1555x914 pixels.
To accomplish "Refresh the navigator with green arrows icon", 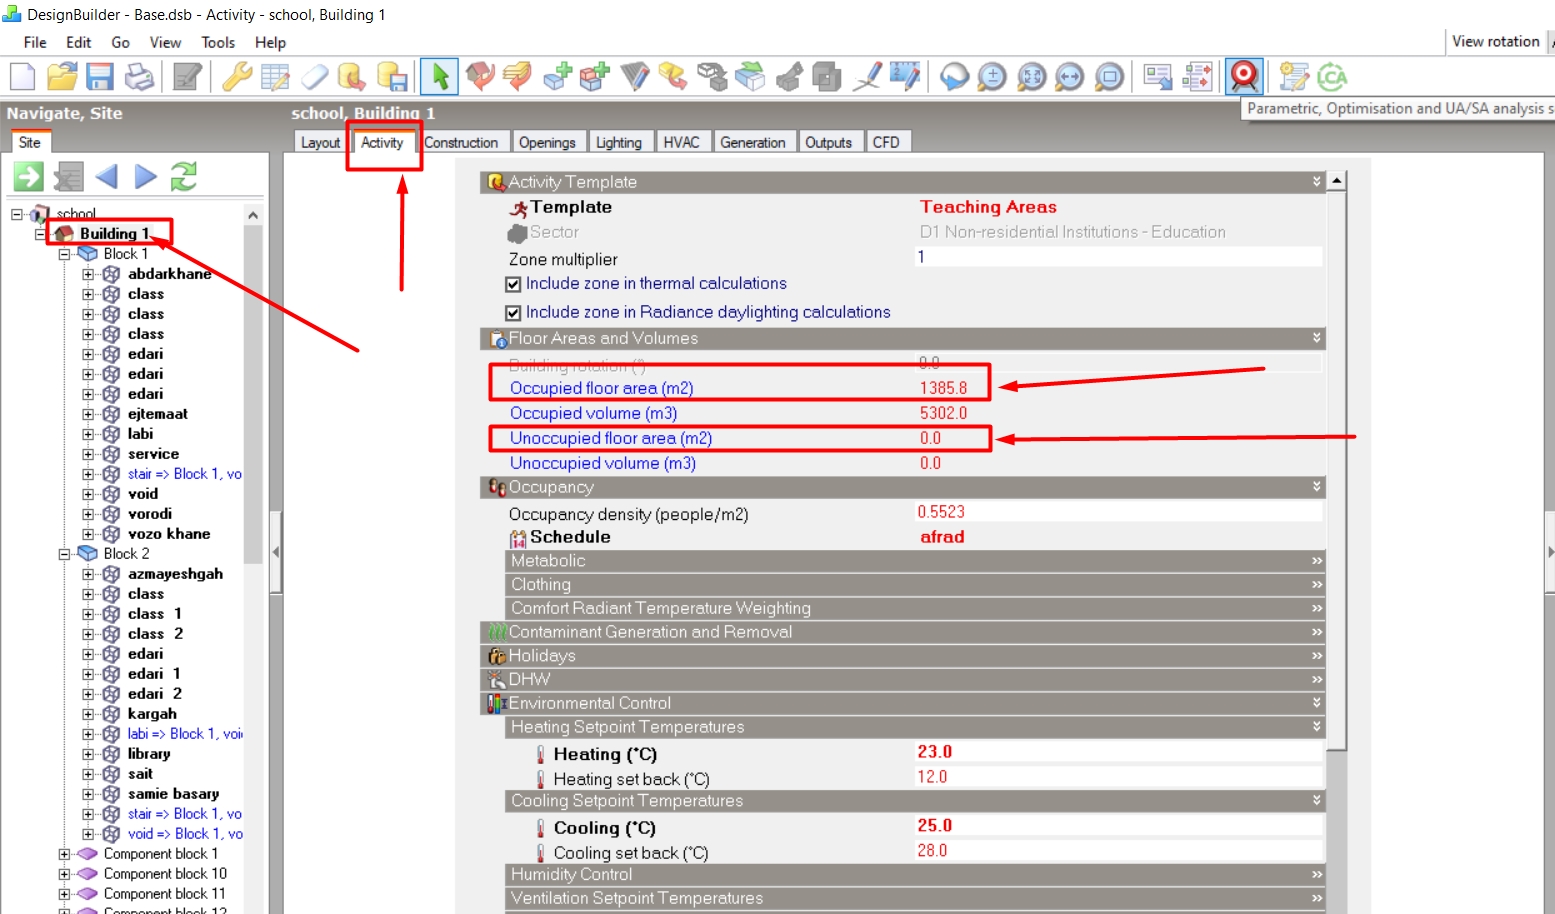I will coord(184,177).
